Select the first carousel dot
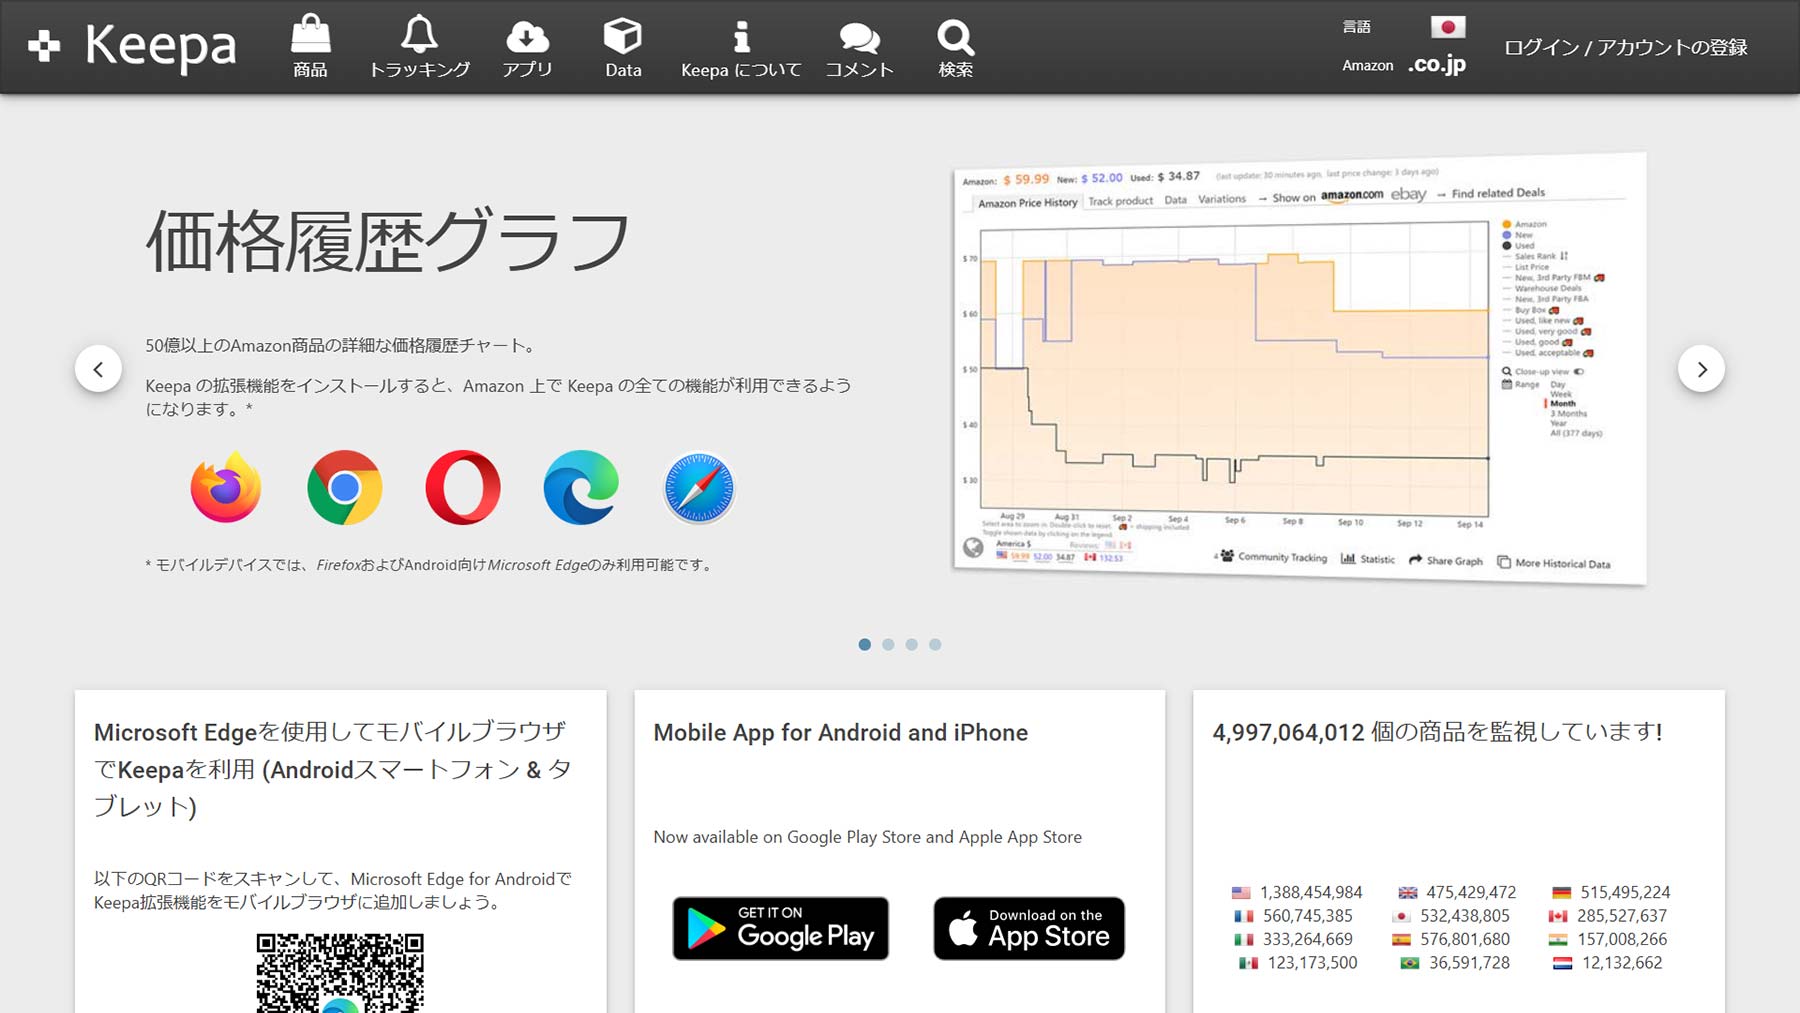This screenshot has height=1013, width=1800. point(865,644)
